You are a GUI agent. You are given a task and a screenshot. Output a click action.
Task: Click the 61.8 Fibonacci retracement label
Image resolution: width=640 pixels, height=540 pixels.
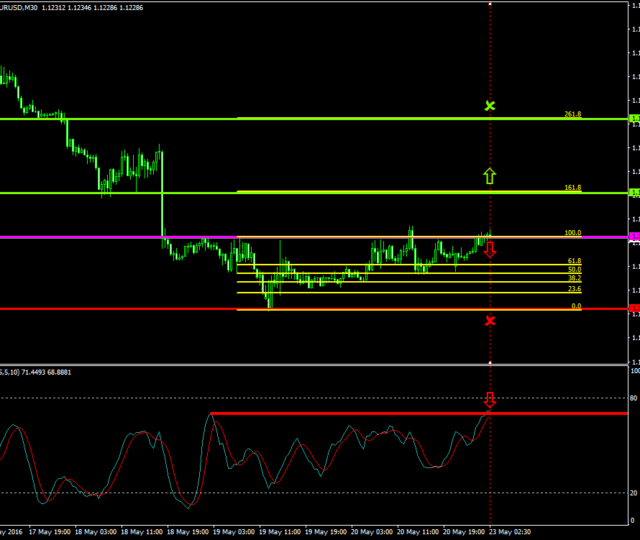(574, 261)
